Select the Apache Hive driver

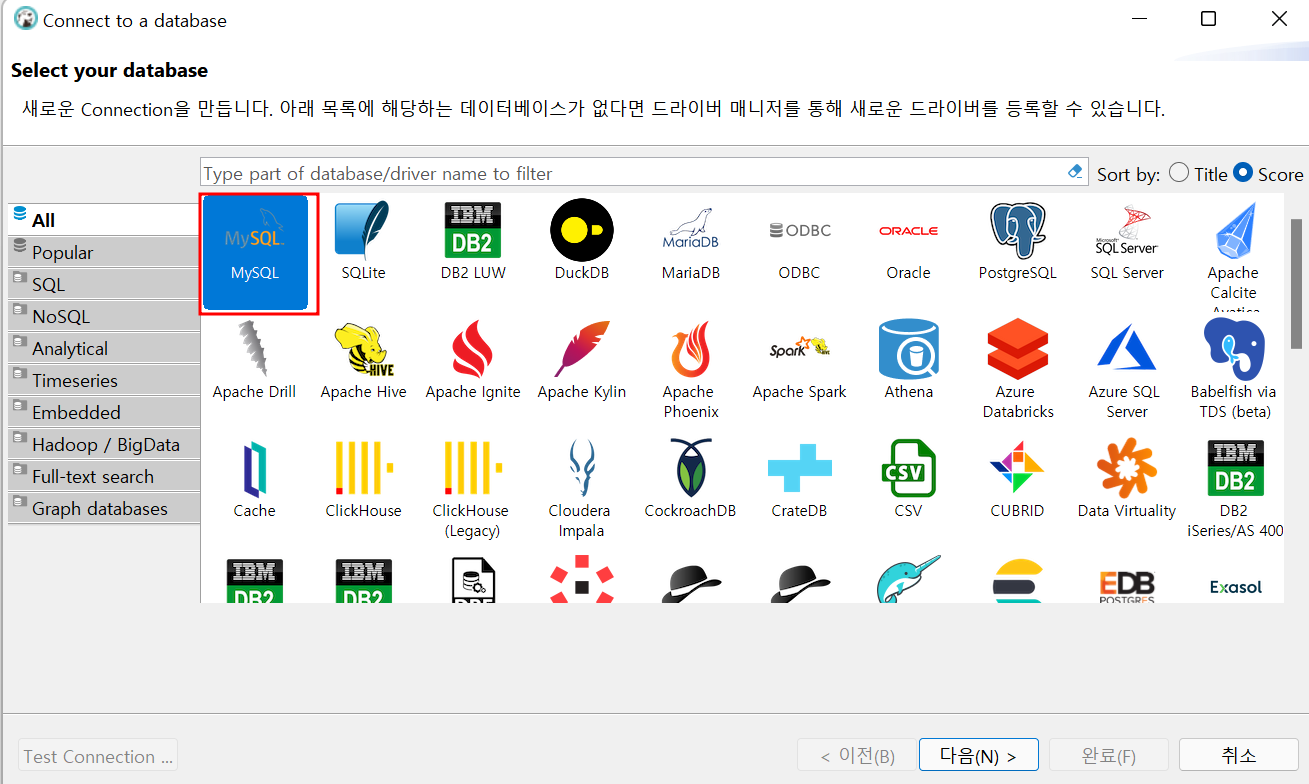[363, 360]
